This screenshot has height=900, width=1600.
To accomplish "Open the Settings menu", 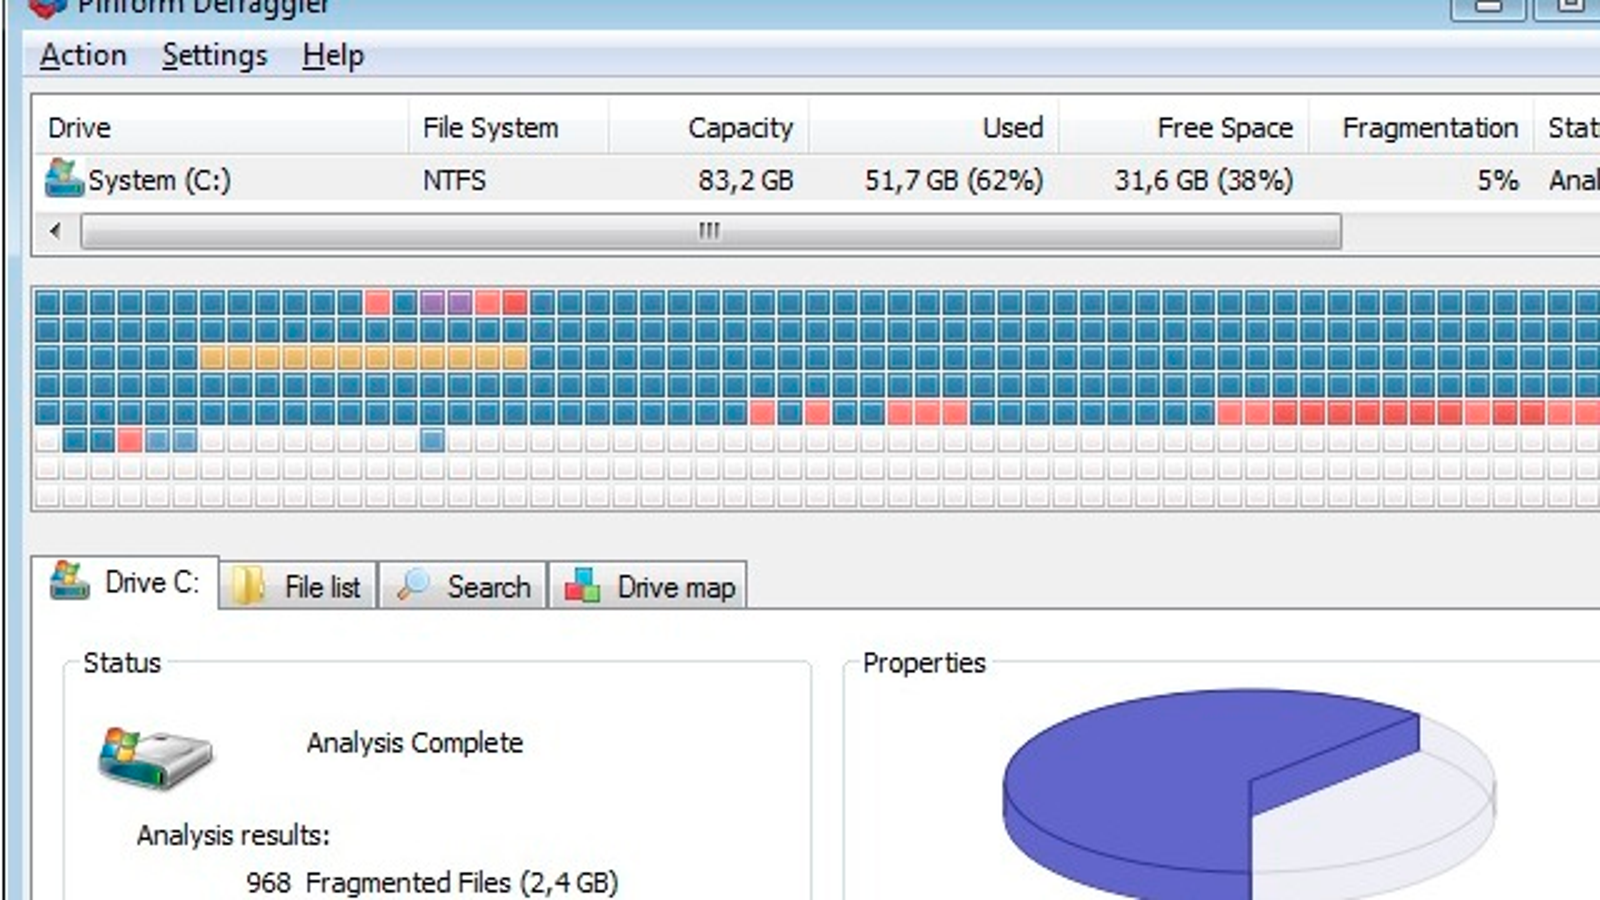I will [x=215, y=56].
